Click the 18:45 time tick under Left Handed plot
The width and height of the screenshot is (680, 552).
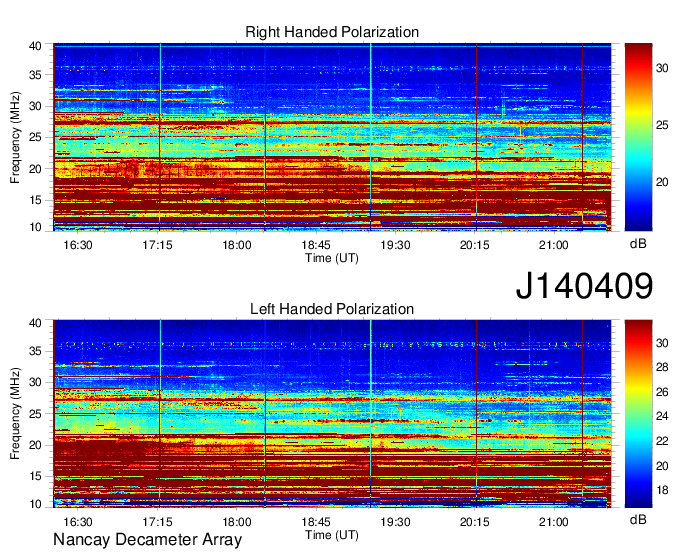(316, 522)
